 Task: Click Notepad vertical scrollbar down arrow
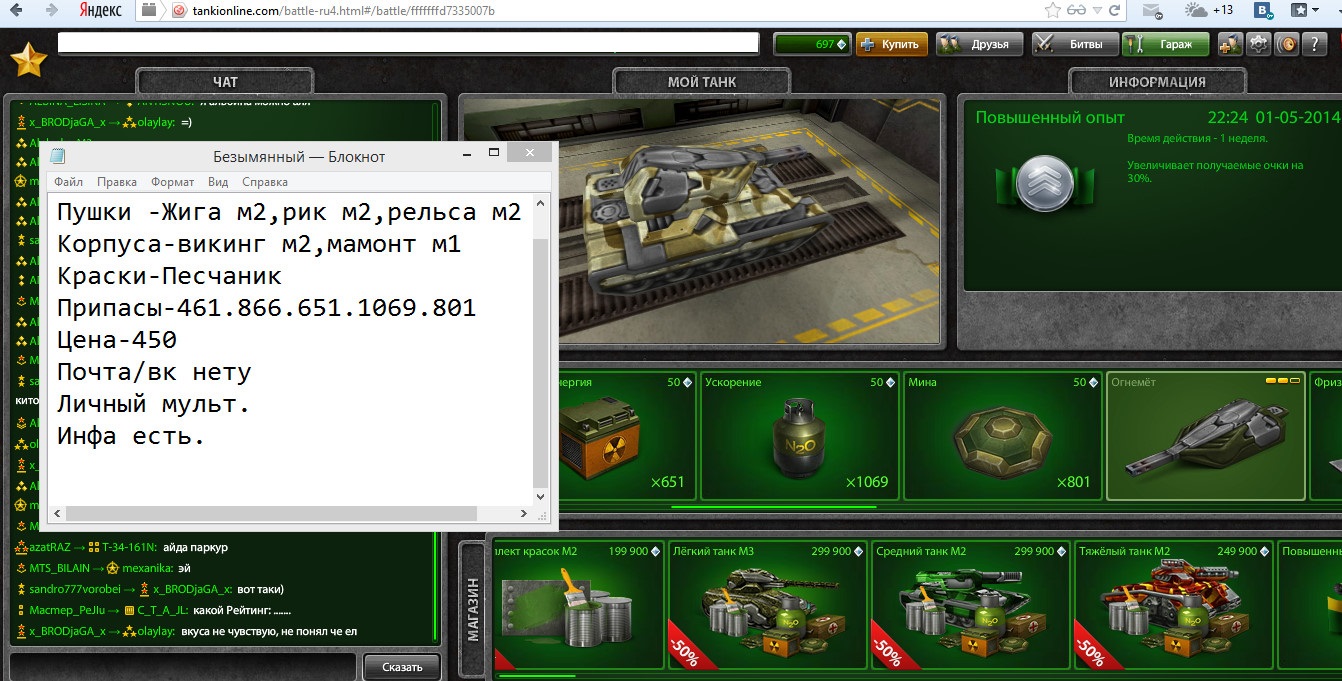[x=541, y=496]
